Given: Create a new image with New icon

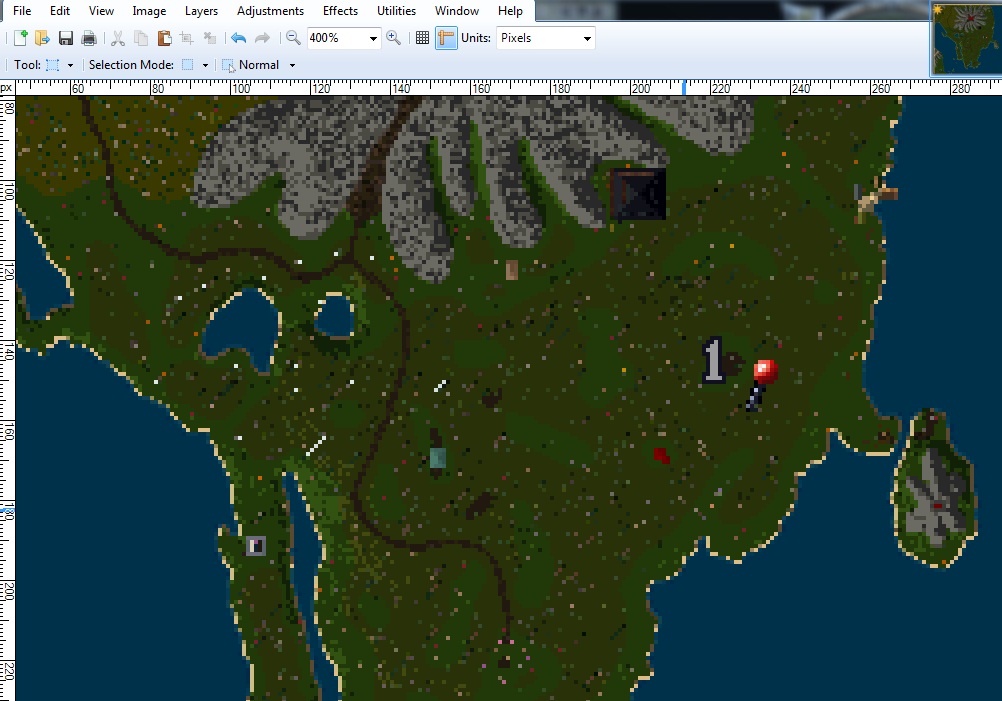Looking at the screenshot, I should 20,38.
